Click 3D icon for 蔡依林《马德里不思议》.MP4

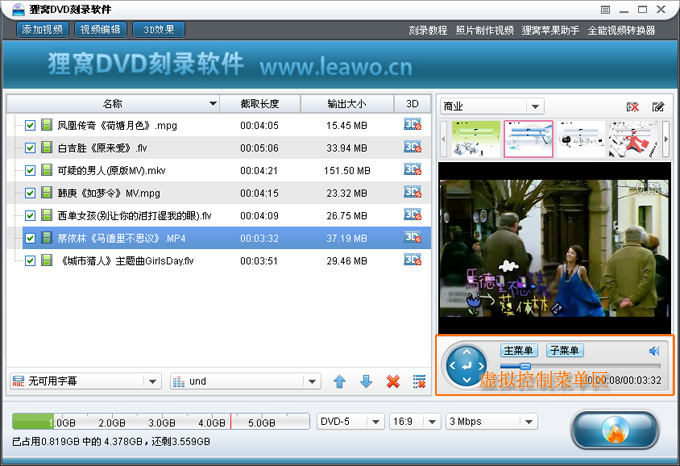pos(412,238)
